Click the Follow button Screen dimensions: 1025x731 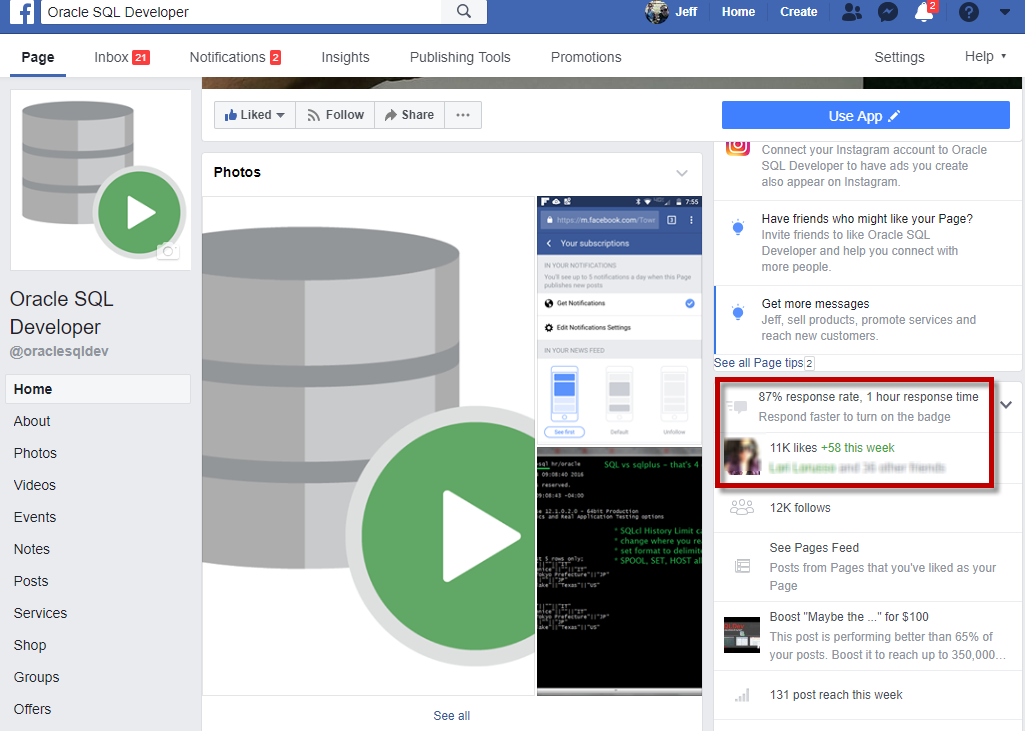click(x=335, y=115)
